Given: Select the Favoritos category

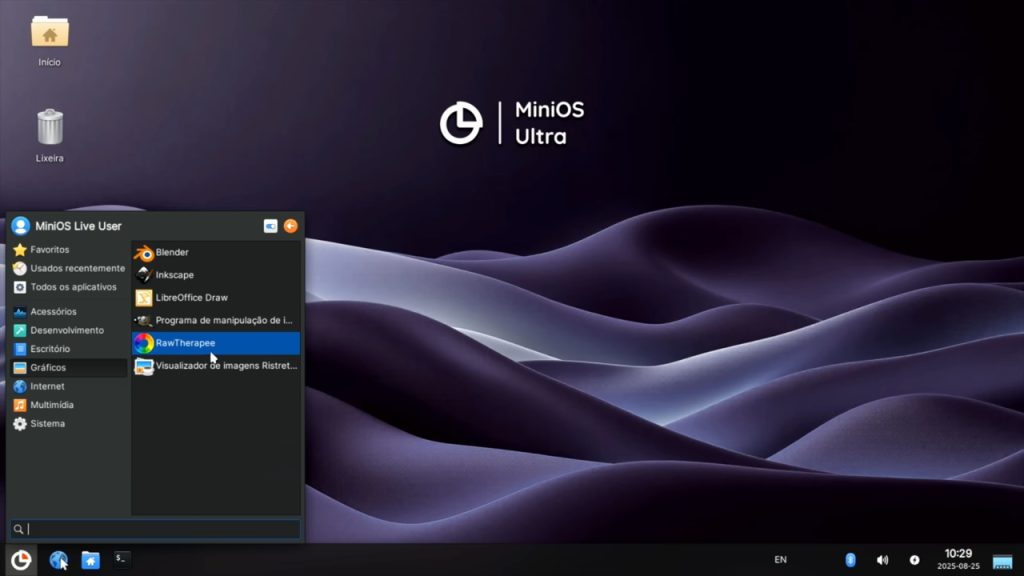Looking at the screenshot, I should [x=50, y=250].
